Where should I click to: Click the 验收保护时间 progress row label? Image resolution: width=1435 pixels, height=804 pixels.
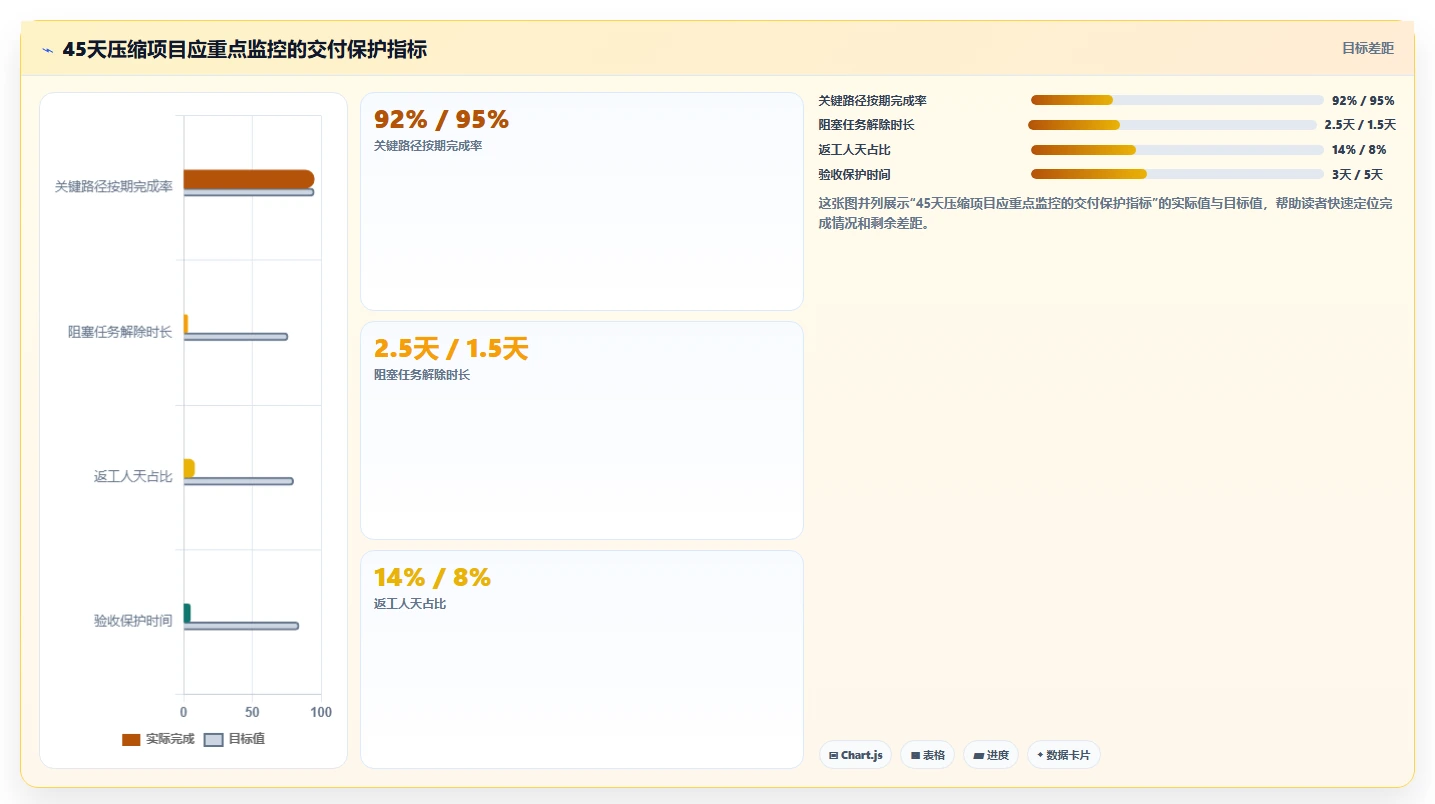(x=854, y=174)
